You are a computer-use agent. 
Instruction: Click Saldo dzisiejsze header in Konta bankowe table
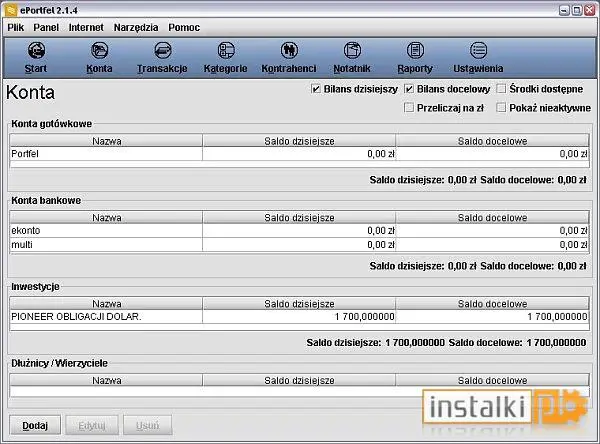point(299,217)
